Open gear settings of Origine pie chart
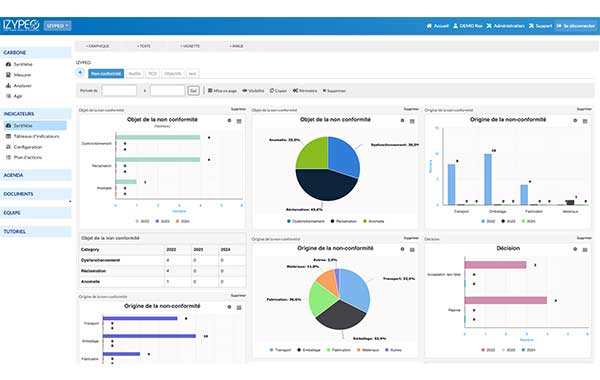600x380 pixels. (x=402, y=249)
